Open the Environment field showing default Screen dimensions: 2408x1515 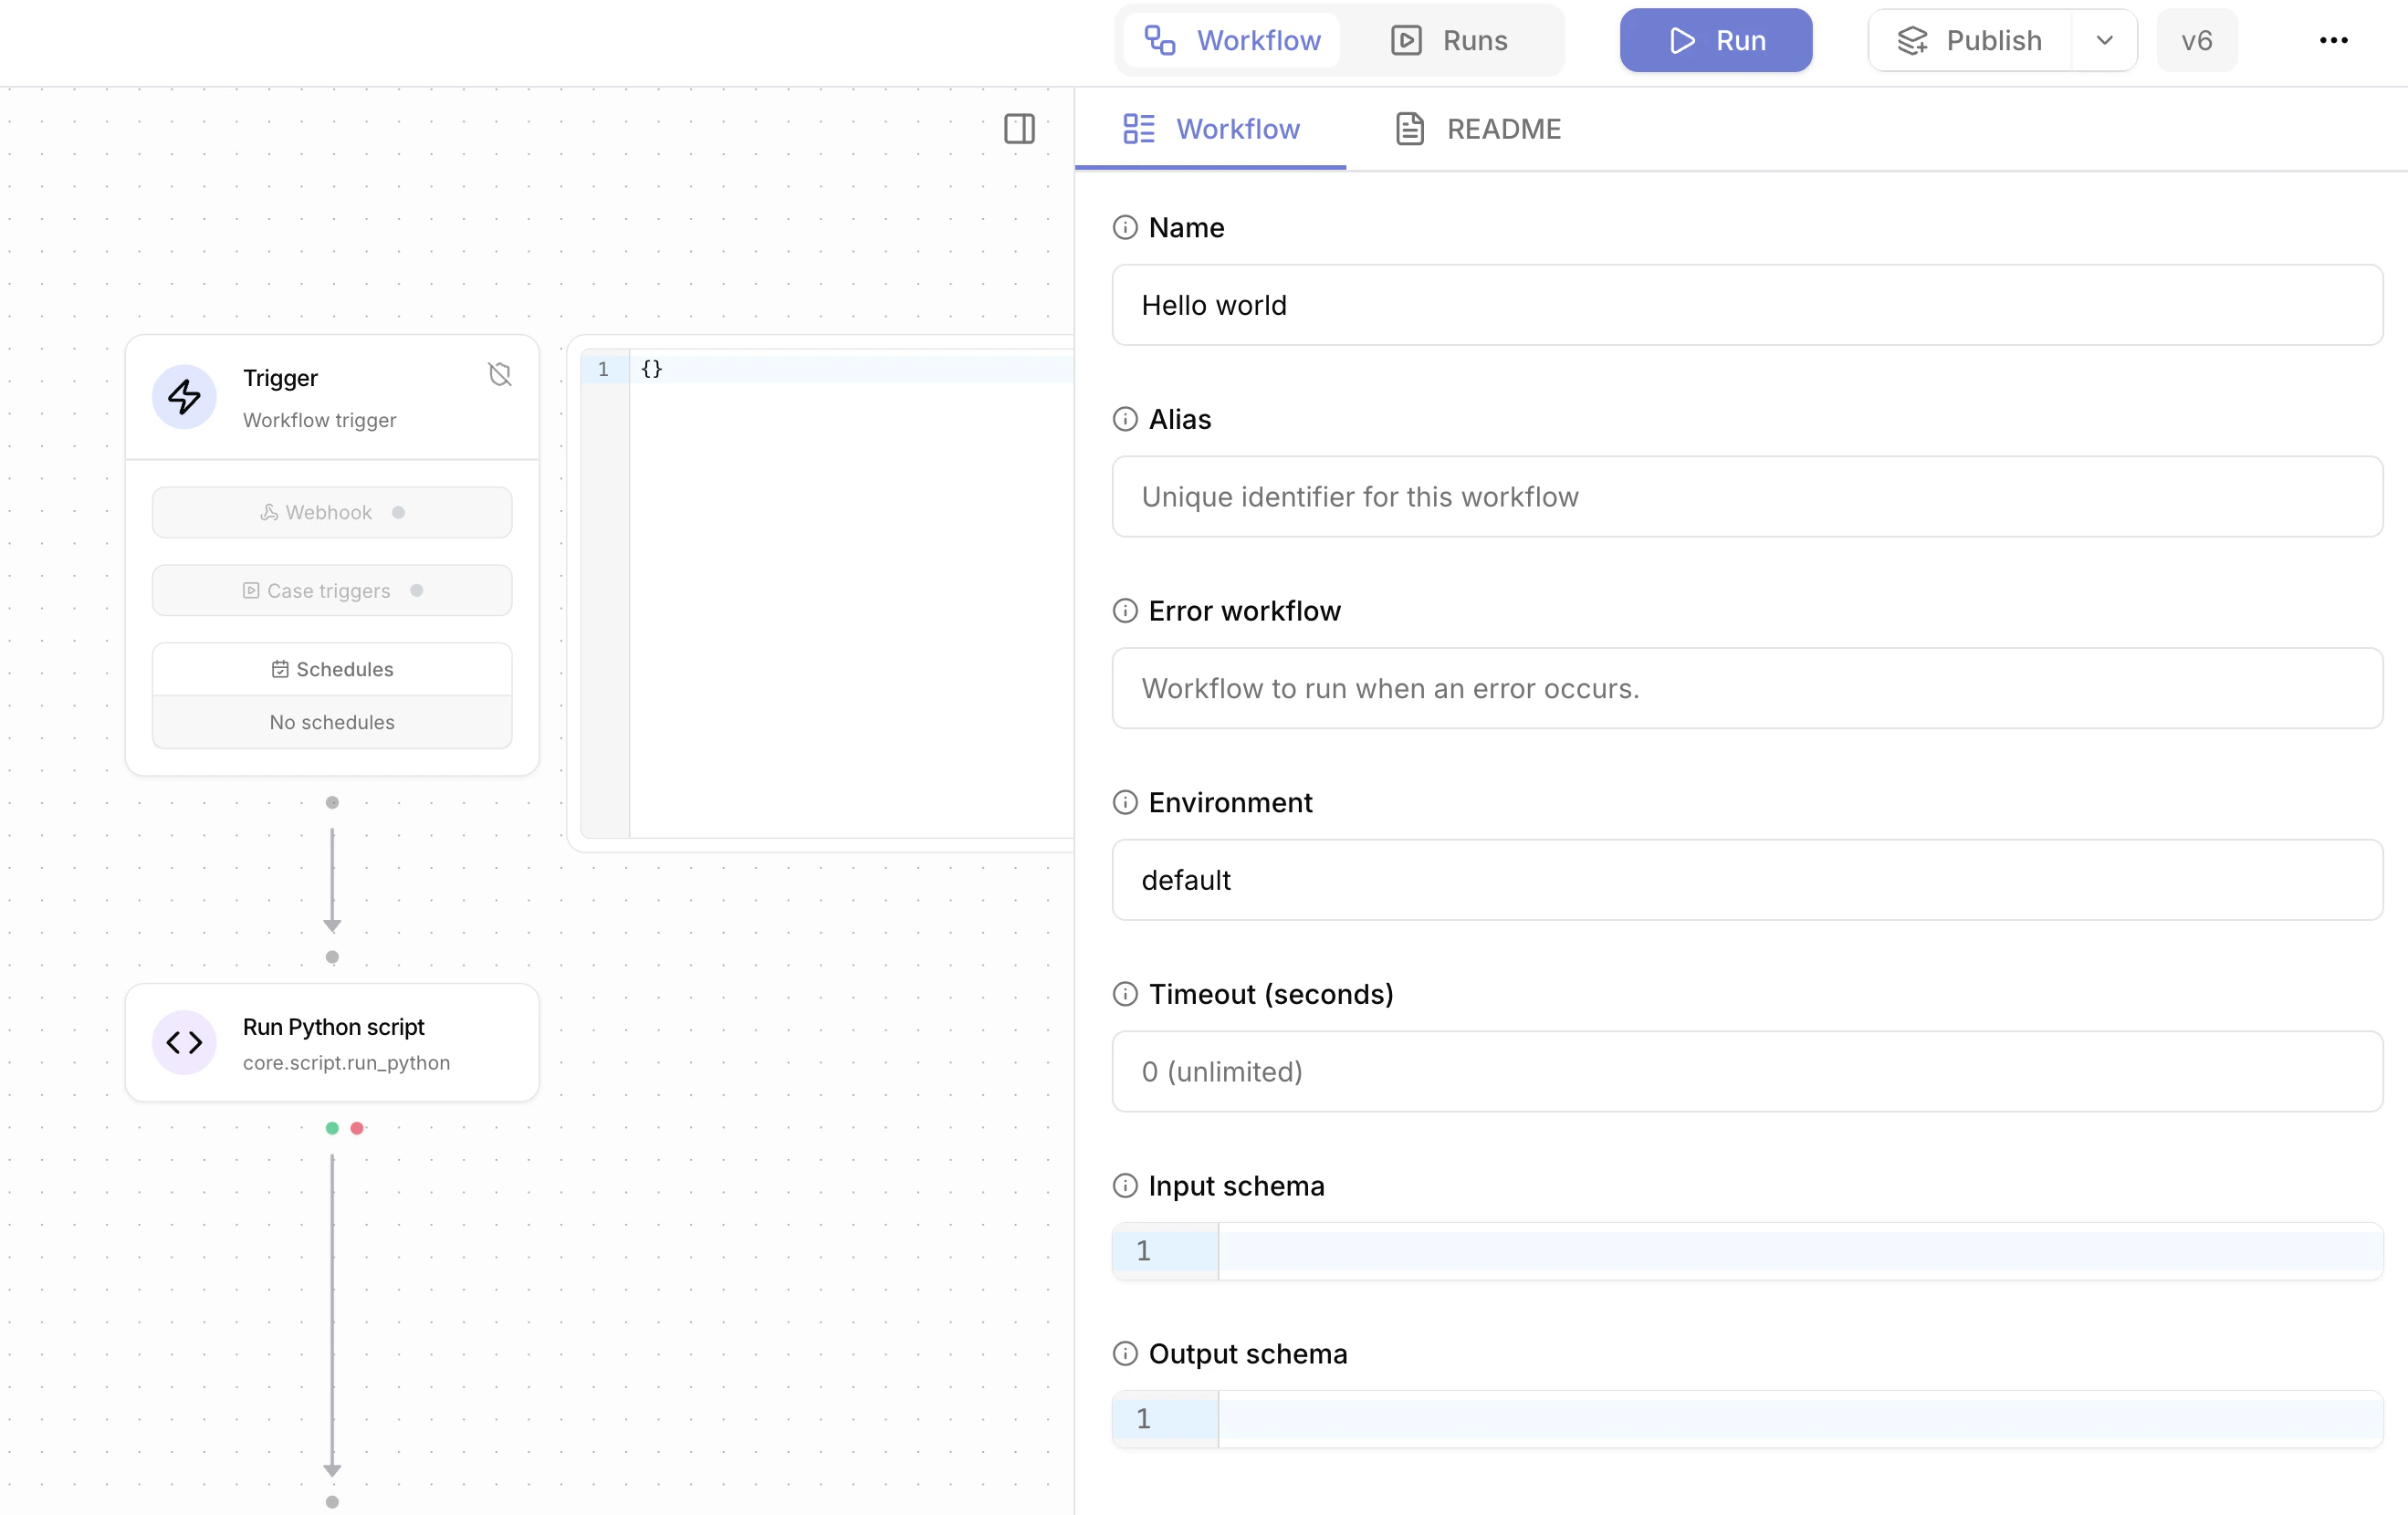[1745, 879]
